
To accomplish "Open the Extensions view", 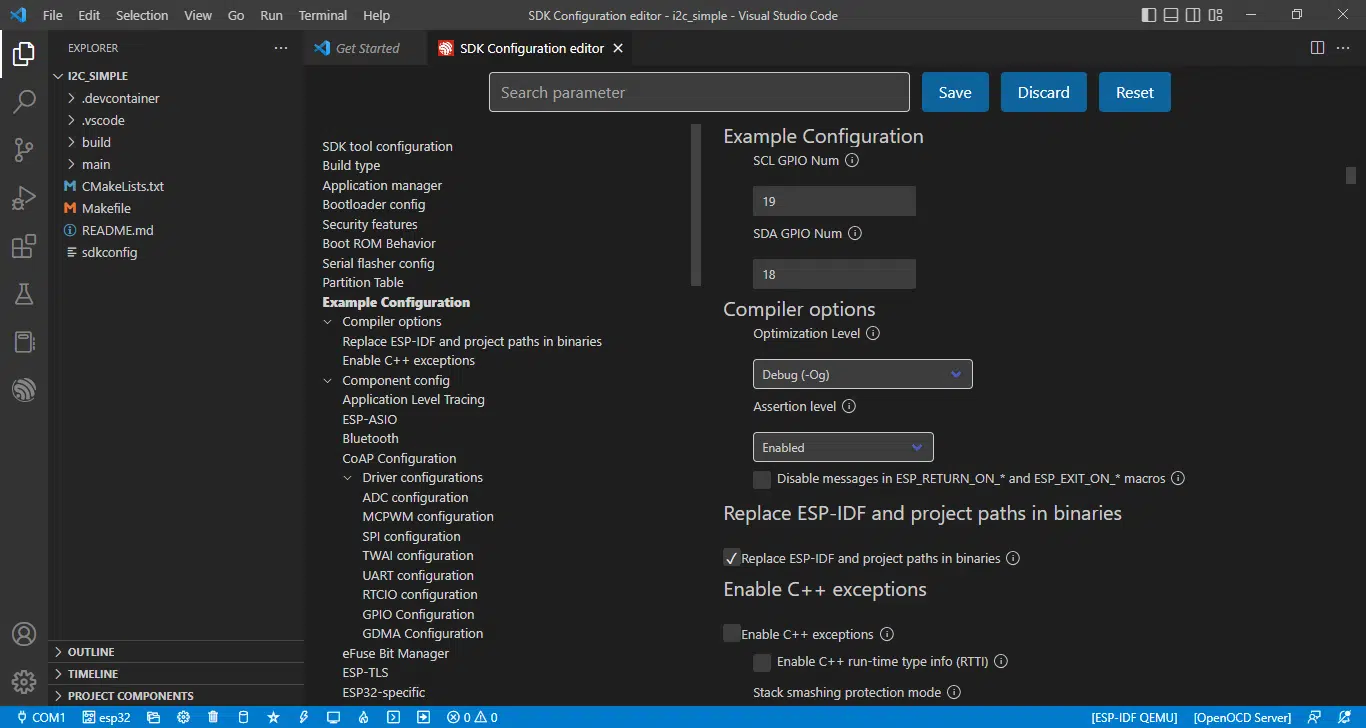I will (24, 246).
